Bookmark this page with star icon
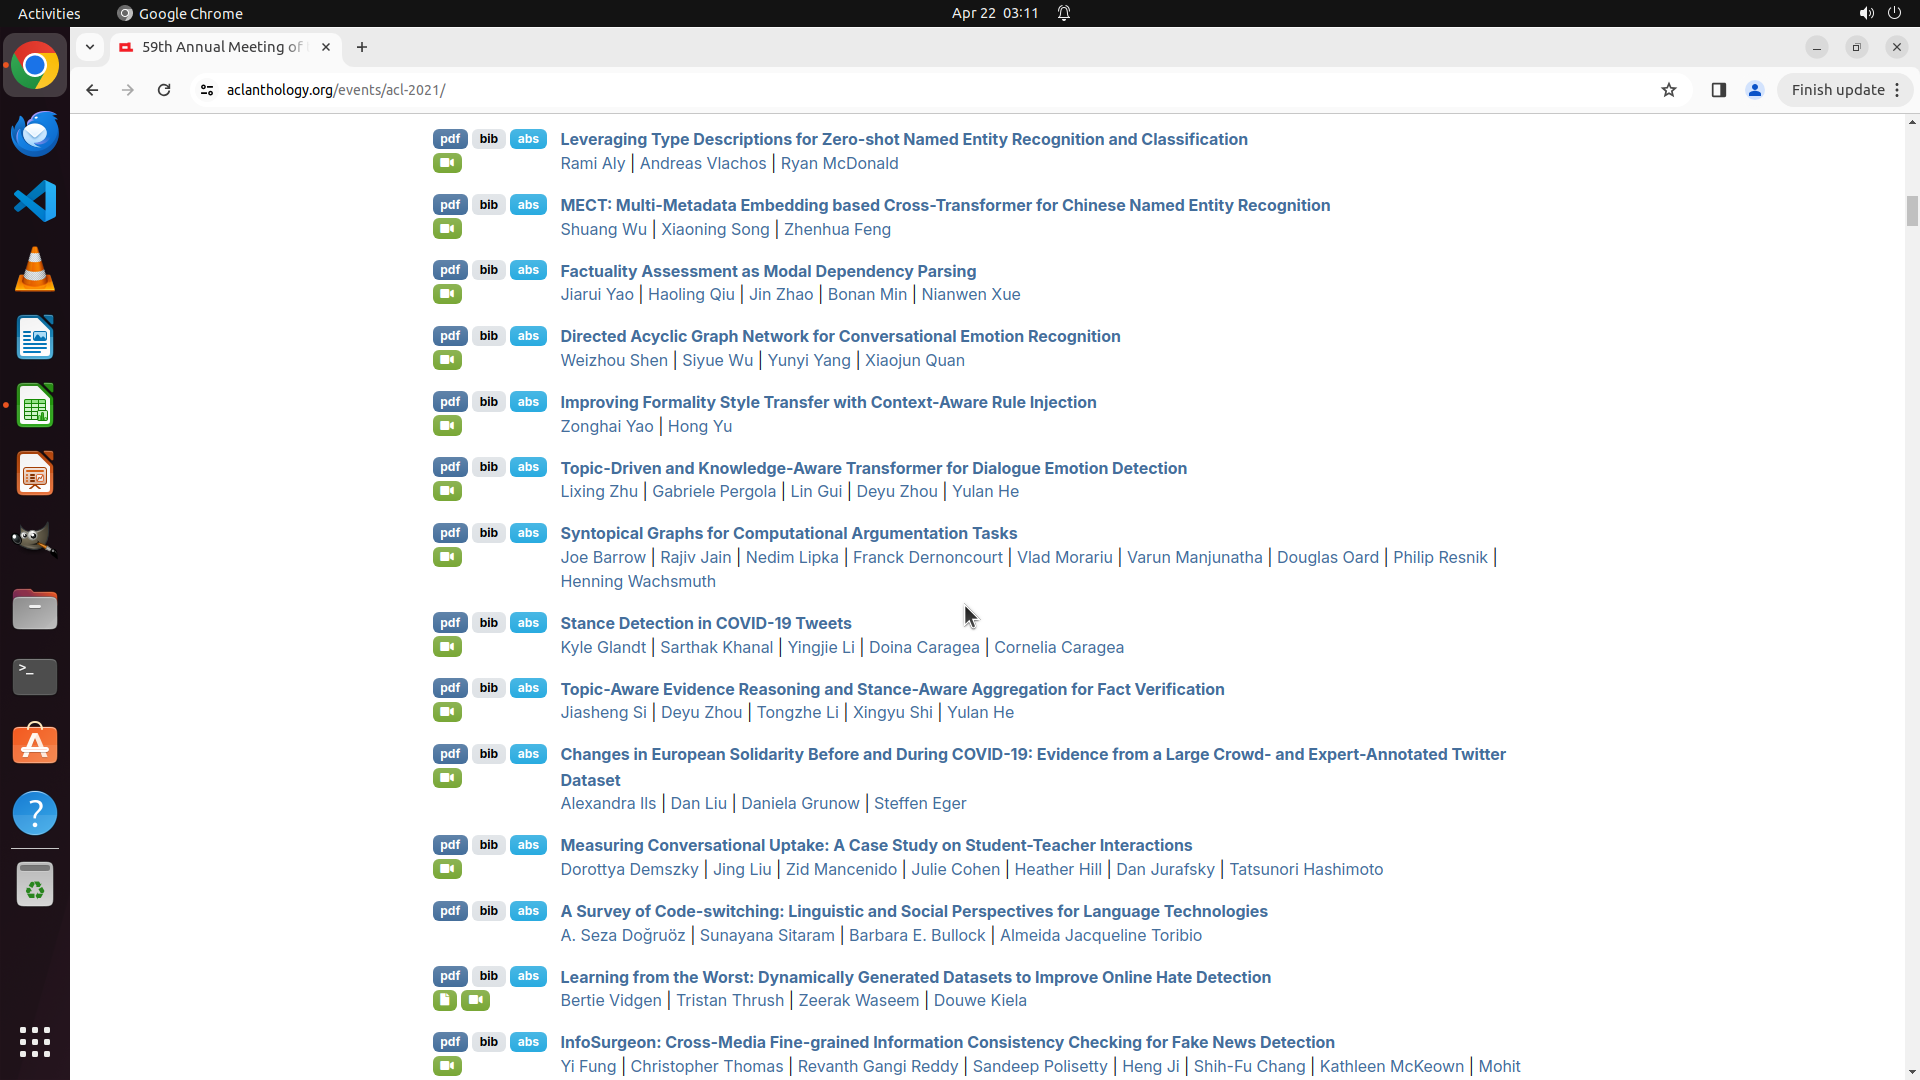The width and height of the screenshot is (1920, 1080). click(x=1668, y=90)
